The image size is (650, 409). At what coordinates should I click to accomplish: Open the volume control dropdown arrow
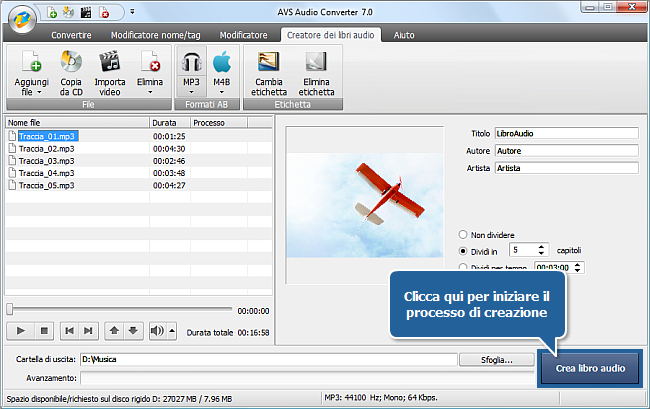(x=171, y=330)
